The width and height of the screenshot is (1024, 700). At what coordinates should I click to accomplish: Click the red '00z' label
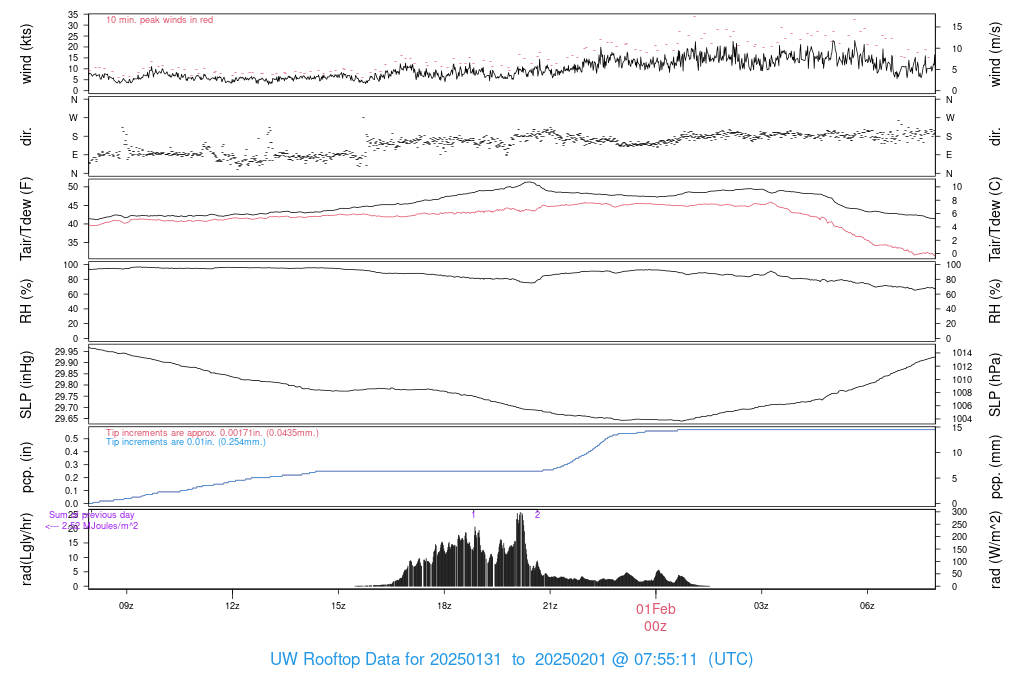[x=656, y=626]
